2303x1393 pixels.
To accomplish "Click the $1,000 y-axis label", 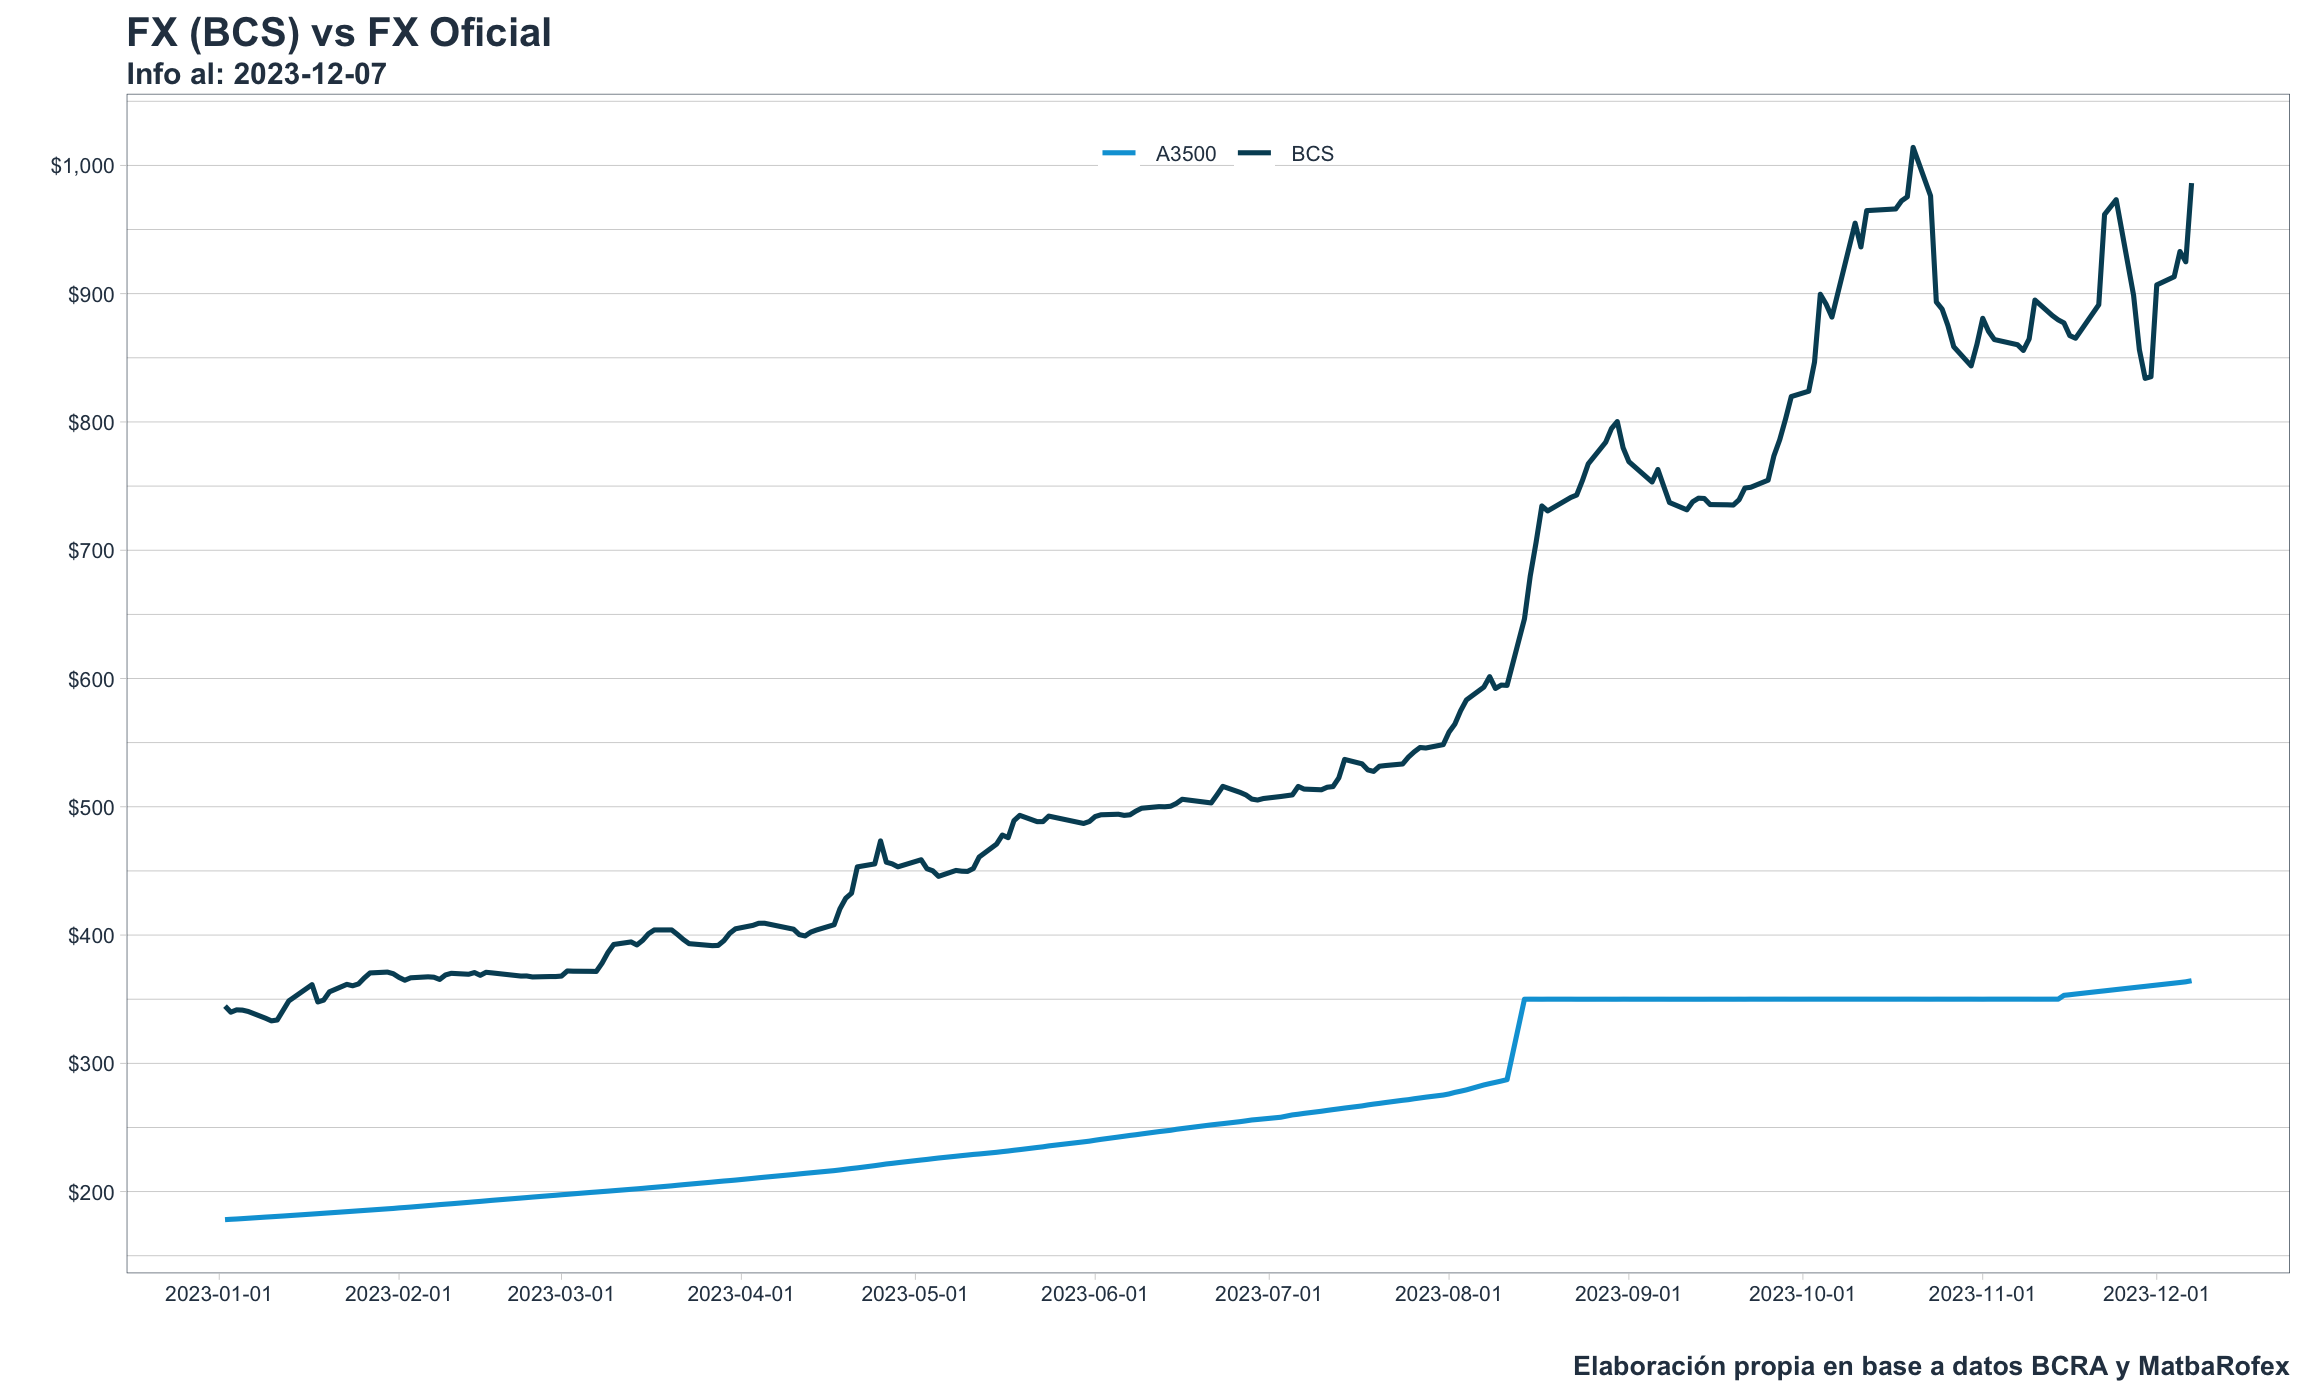I will [x=83, y=166].
